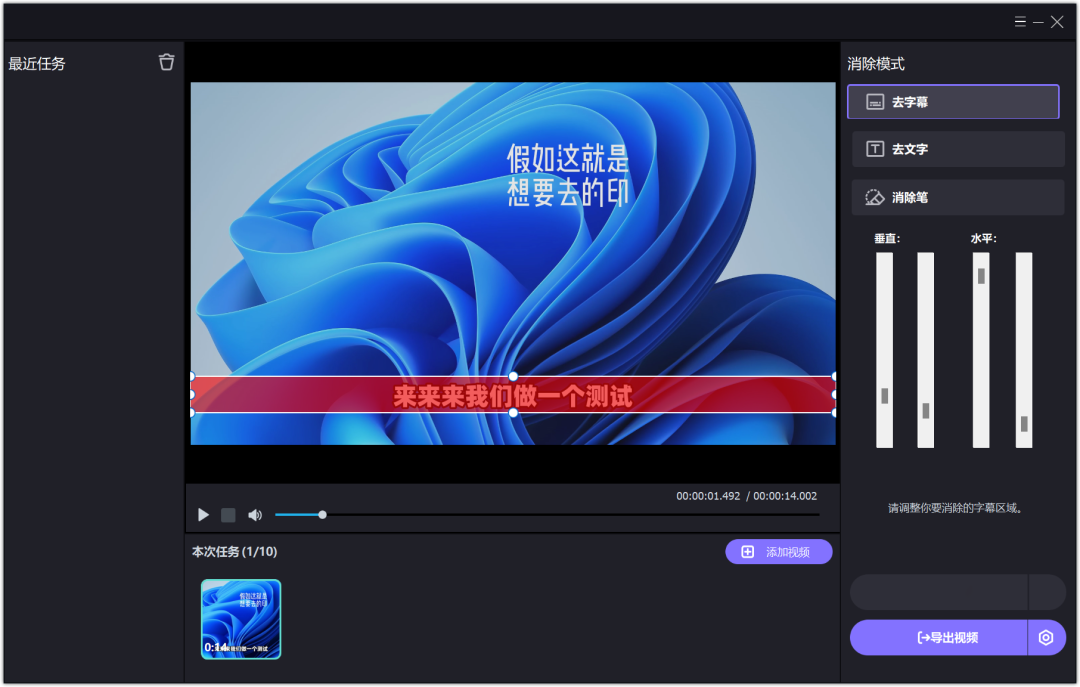This screenshot has width=1080, height=687.
Task: Select the 消除笔 eraser pen mode
Action: pos(958,198)
